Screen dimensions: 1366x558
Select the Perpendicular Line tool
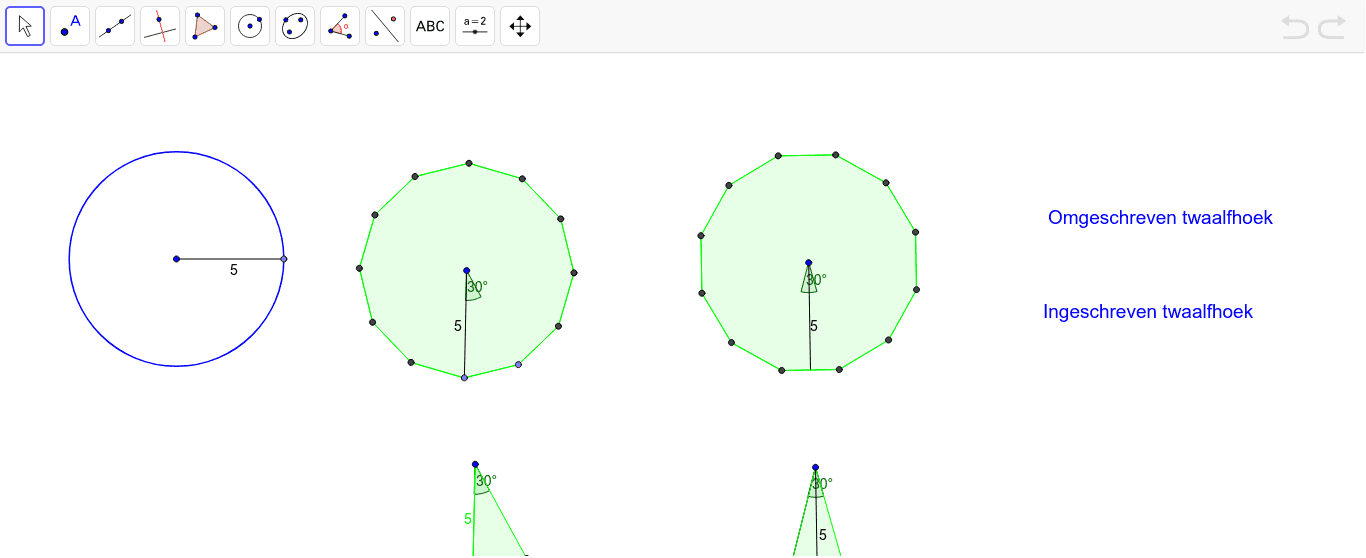[160, 26]
